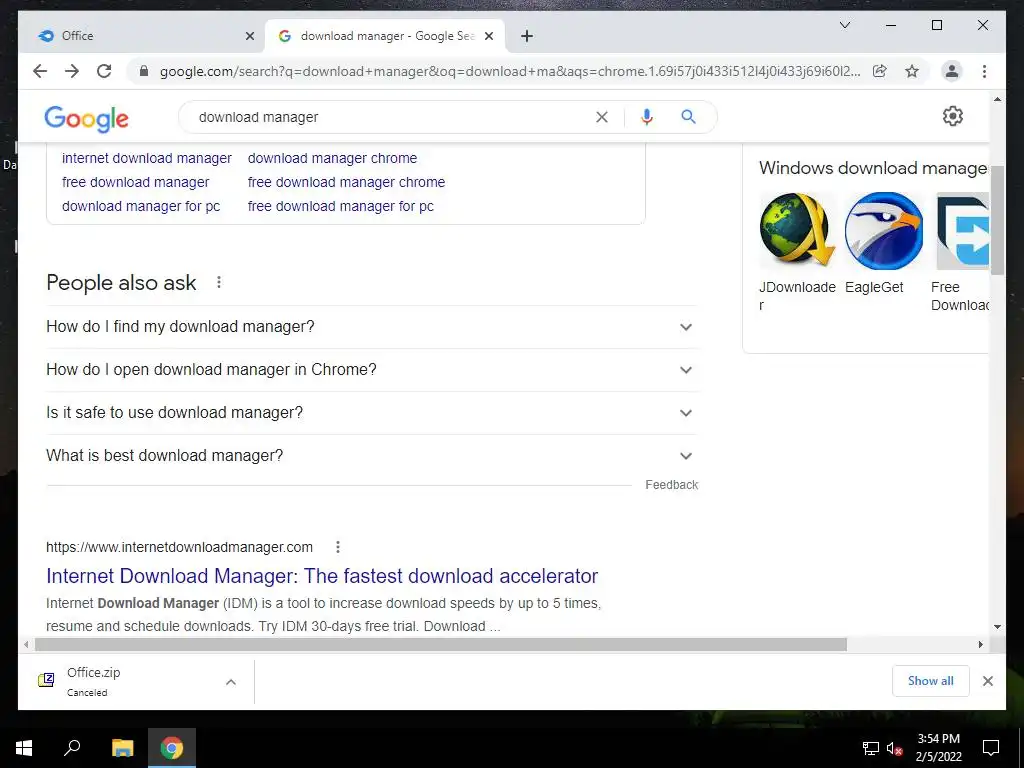Viewport: 1024px width, 768px height.
Task: Expand 'How do I find my download manager?'
Action: (372, 327)
